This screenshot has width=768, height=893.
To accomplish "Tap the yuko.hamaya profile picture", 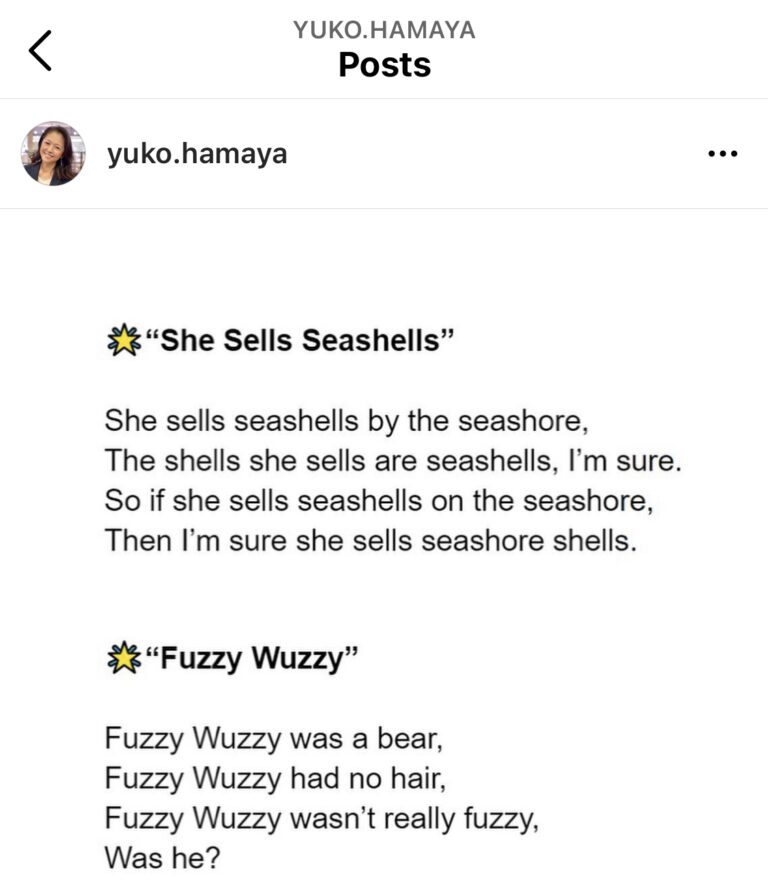I will pos(53,154).
